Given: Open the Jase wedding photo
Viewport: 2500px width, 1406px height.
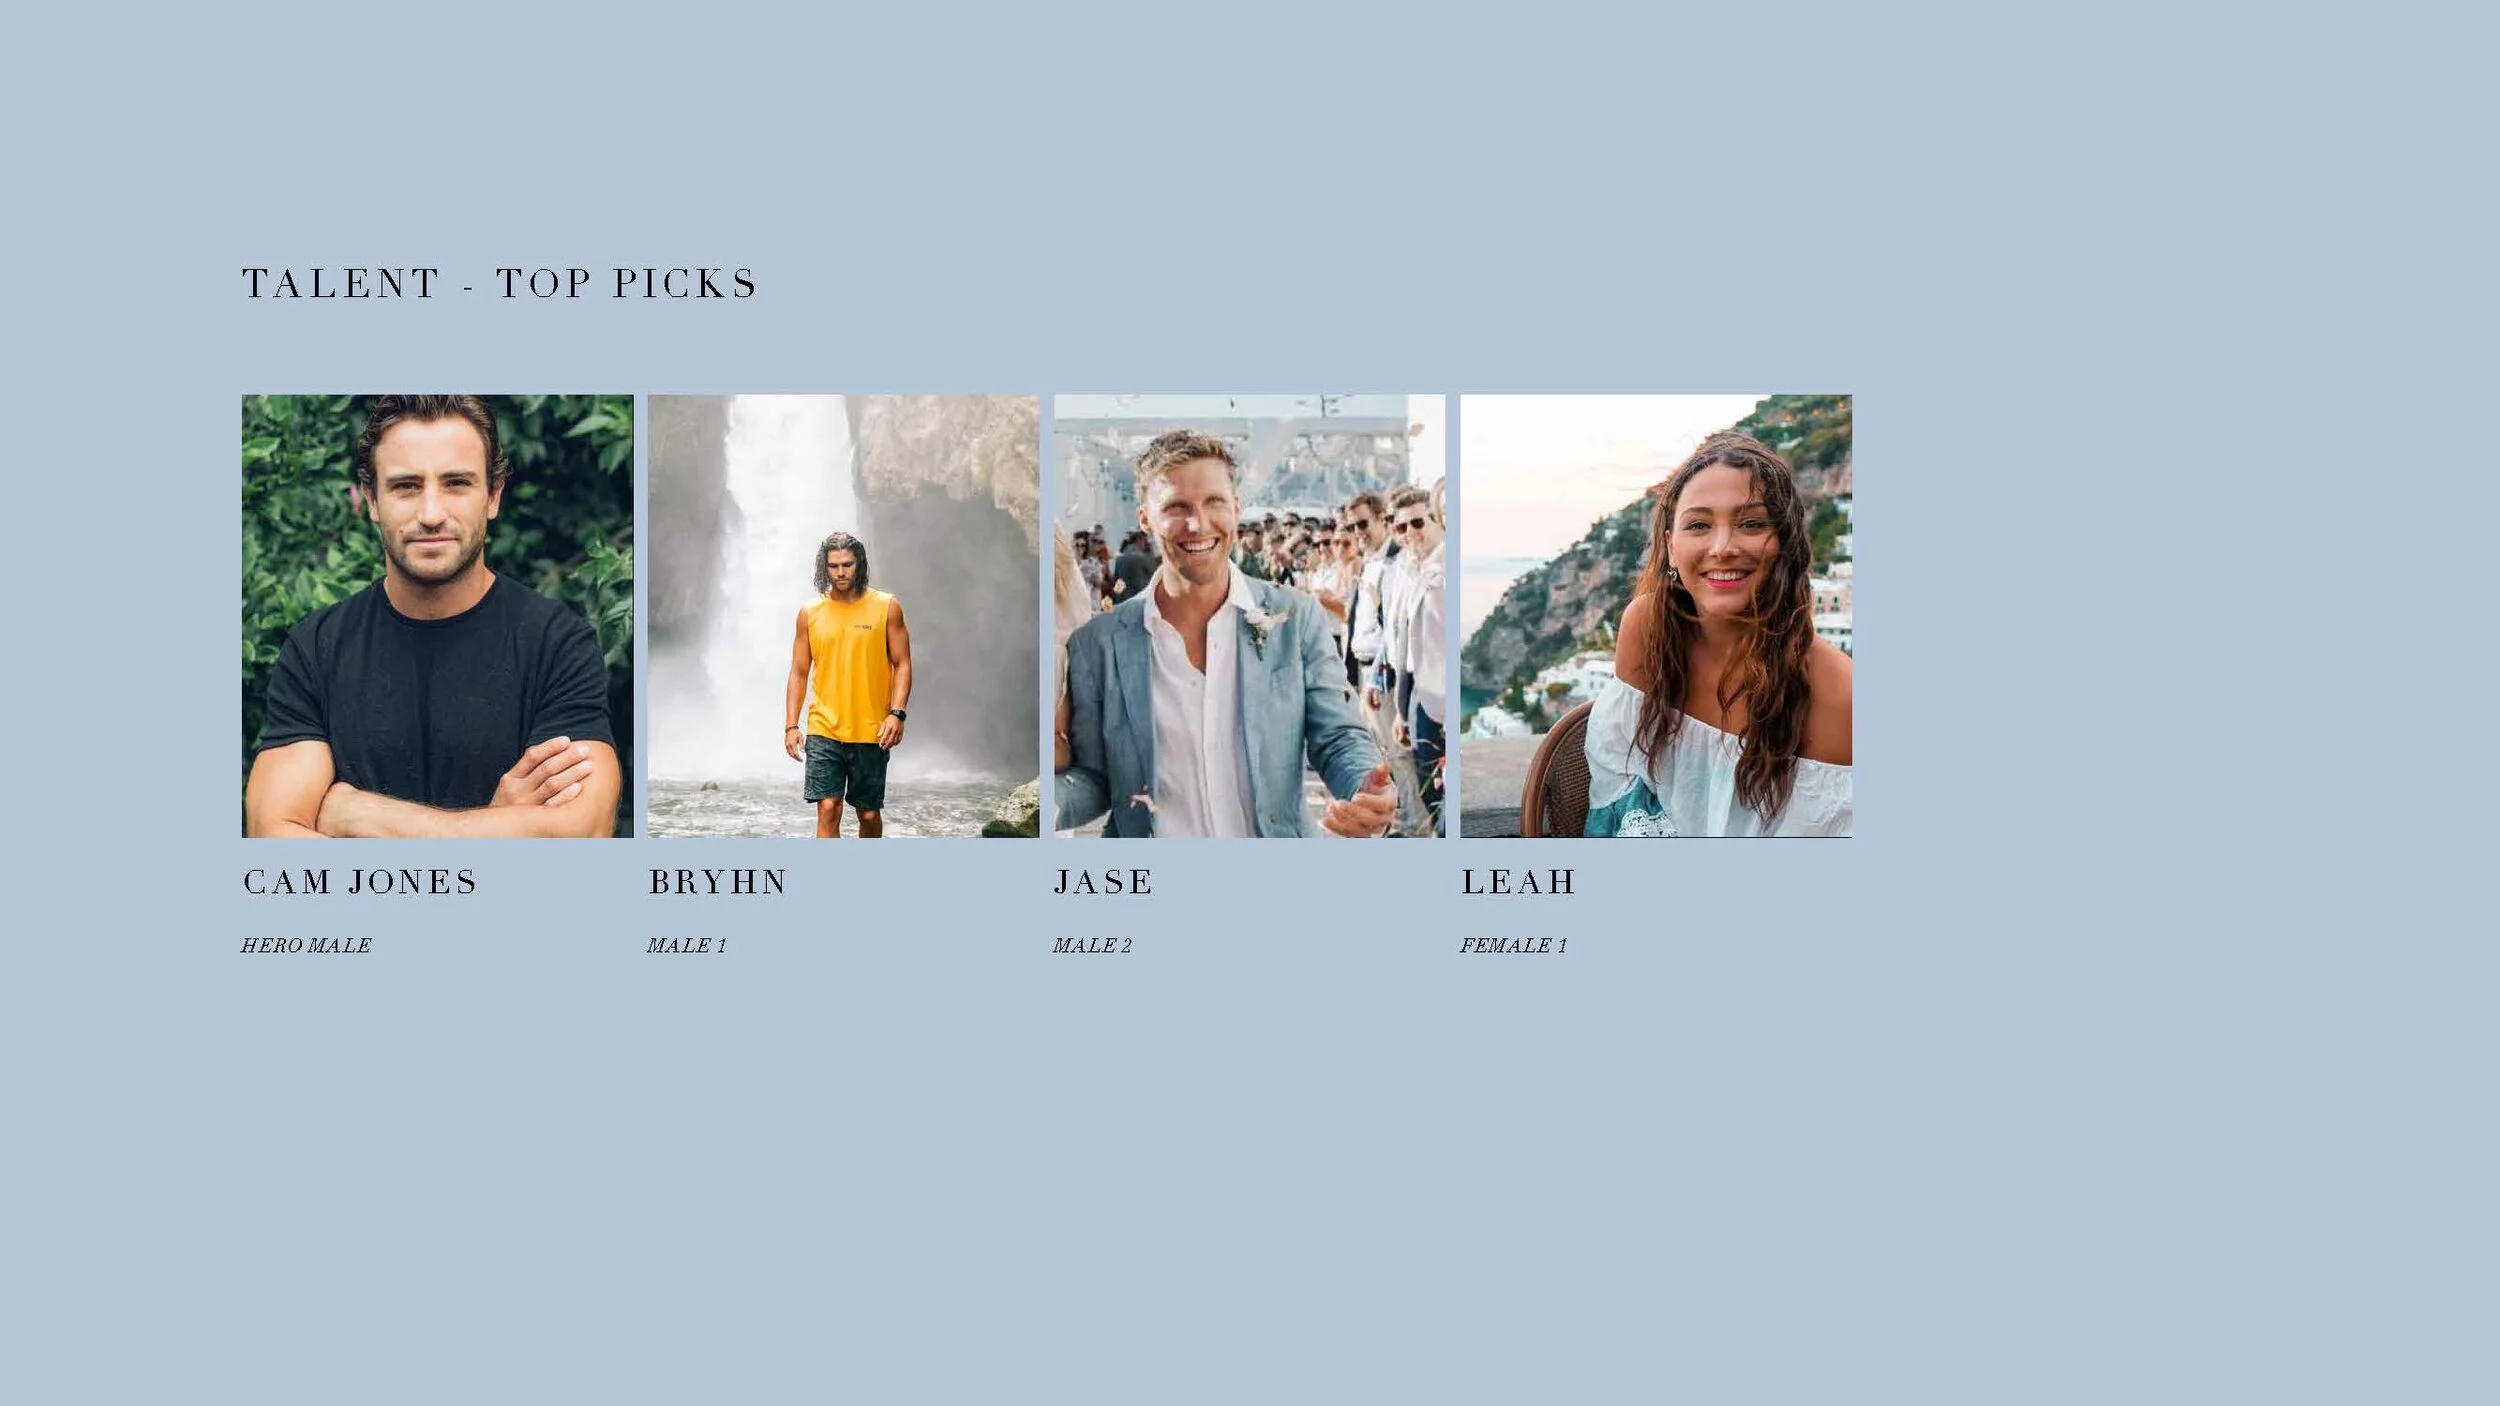Looking at the screenshot, I should [x=1249, y=616].
